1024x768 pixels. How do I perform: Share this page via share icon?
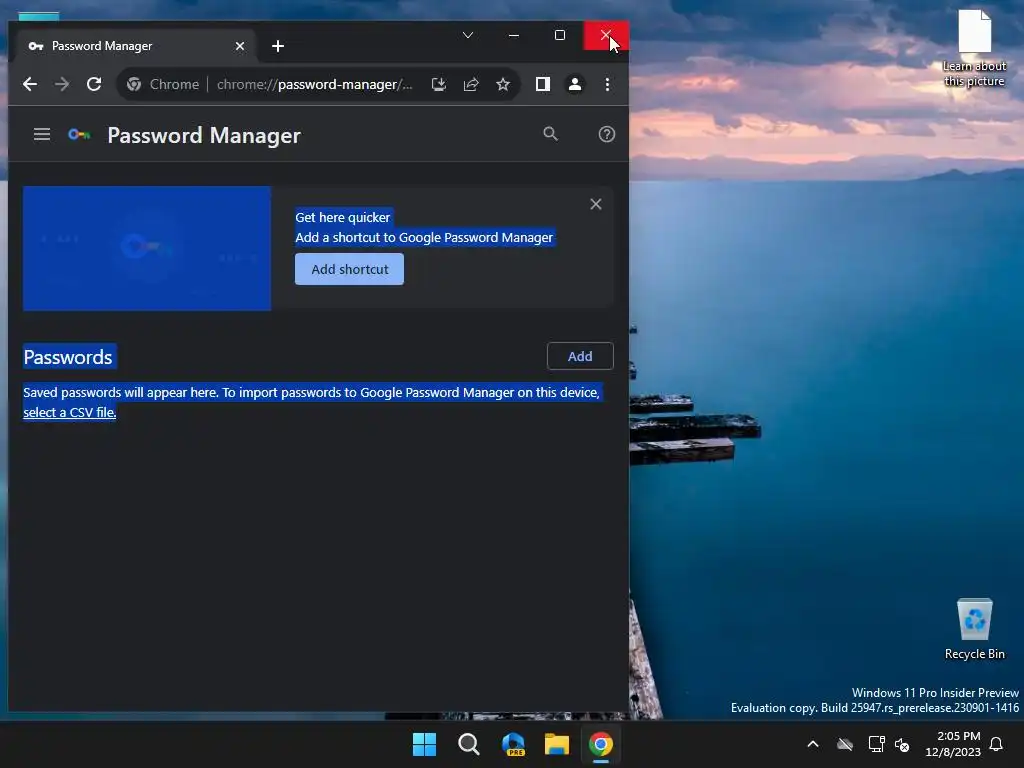tap(471, 84)
